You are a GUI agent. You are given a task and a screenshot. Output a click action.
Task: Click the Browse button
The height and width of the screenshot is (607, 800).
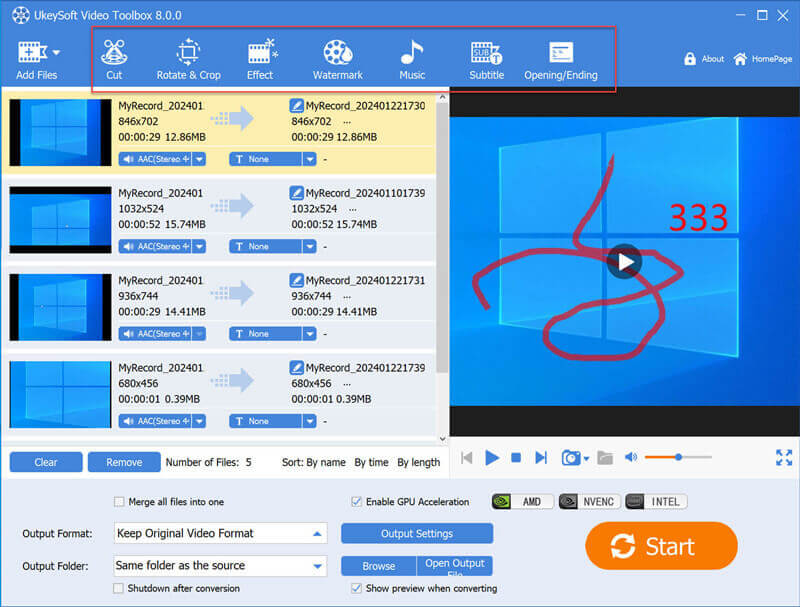click(379, 566)
